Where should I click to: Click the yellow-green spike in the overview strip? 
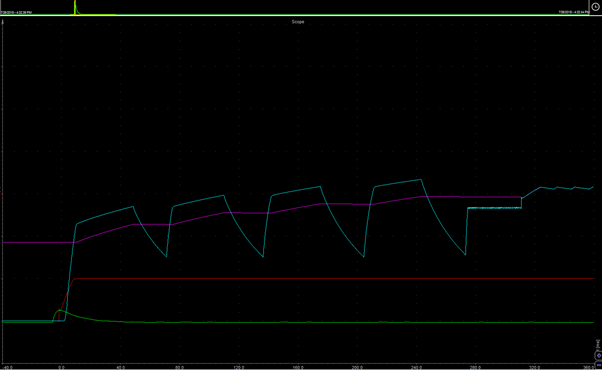pyautogui.click(x=75, y=7)
